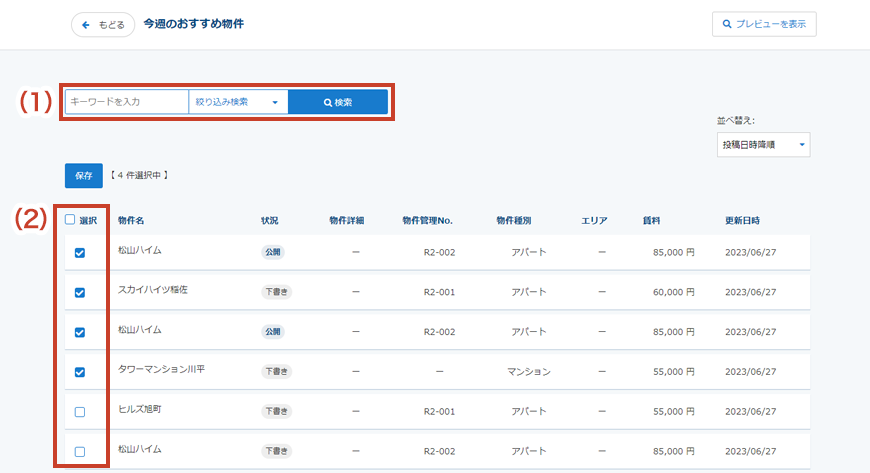The height and width of the screenshot is (473, 870).
Task: Uncheck the タワーマンション川平 row checkbox
Action: [x=80, y=372]
